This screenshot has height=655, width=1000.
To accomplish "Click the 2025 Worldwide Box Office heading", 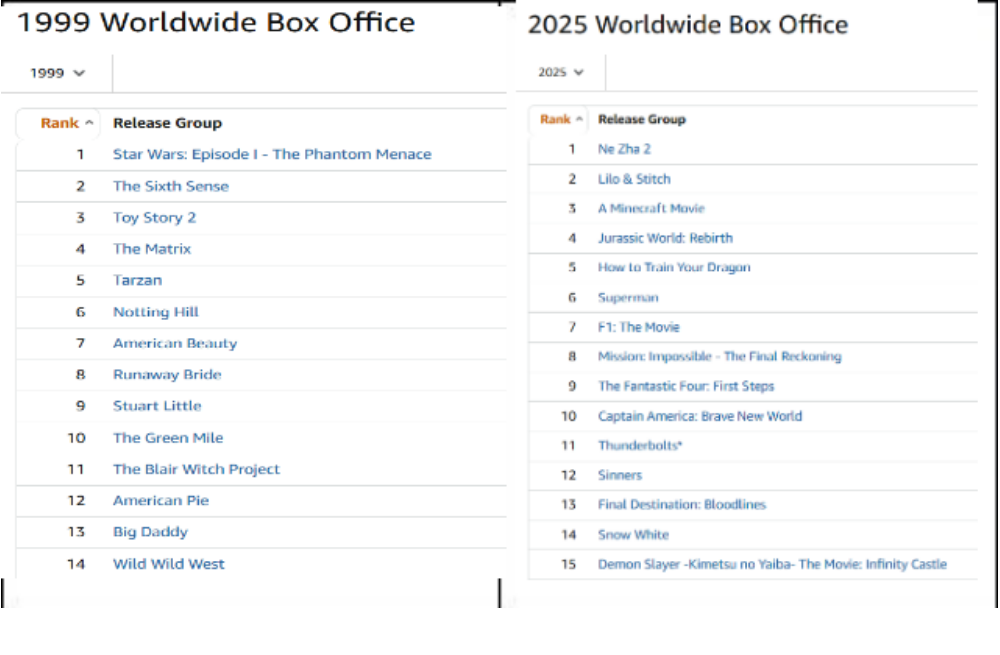I will click(688, 25).
